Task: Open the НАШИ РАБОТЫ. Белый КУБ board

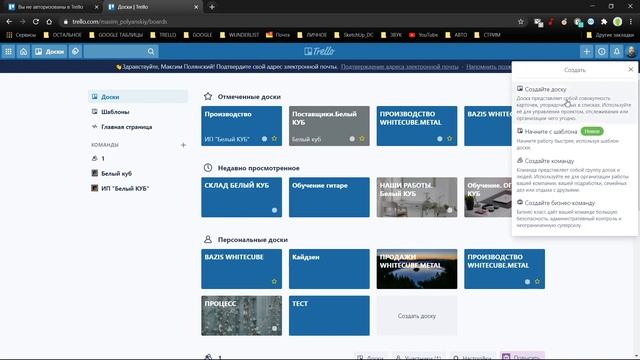Action: (417, 197)
